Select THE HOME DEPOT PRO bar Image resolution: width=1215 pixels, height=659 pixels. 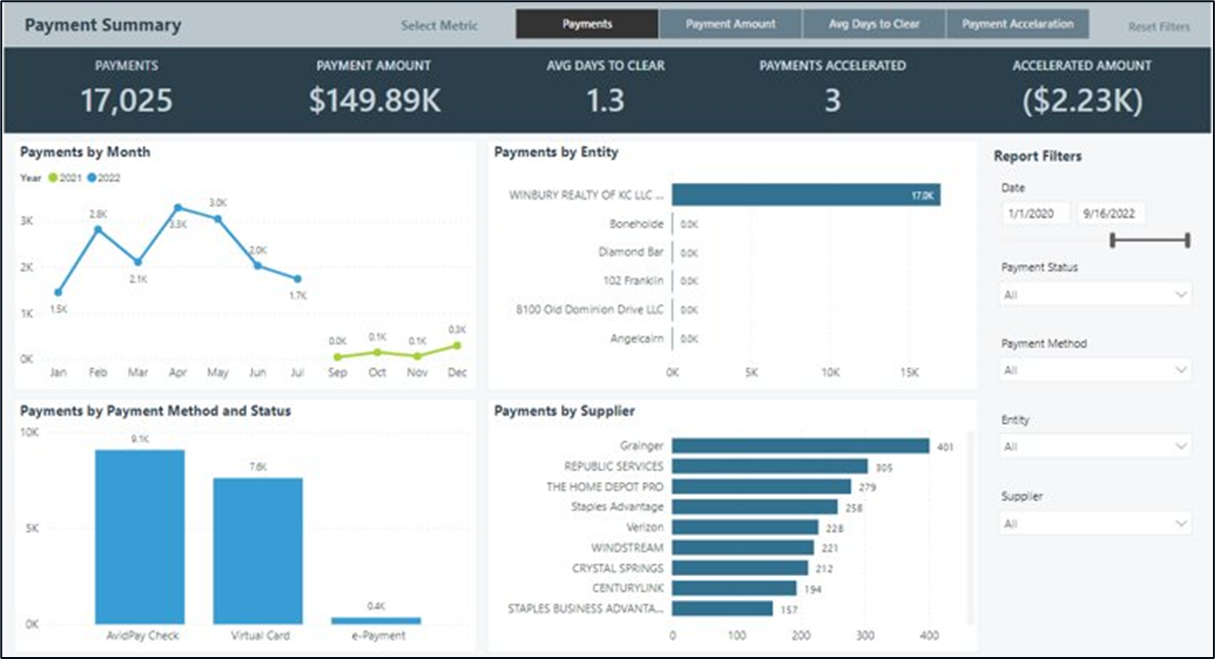[762, 487]
